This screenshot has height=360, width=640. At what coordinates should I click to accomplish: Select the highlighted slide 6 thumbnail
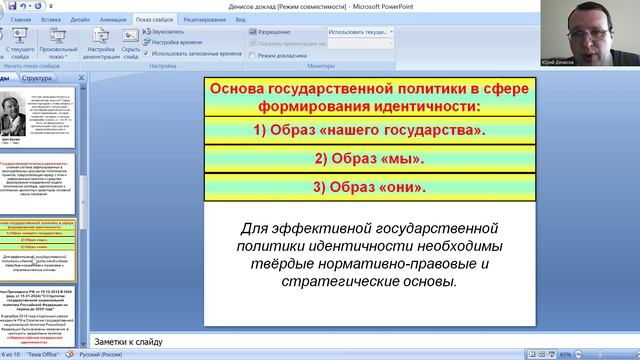point(37,250)
